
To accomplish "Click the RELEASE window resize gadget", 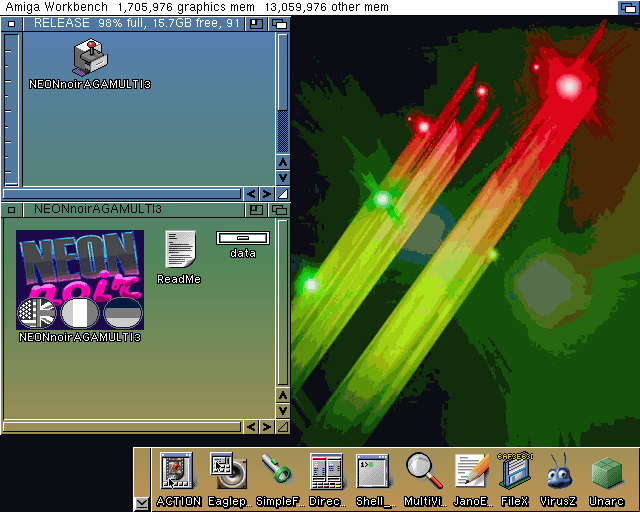I will point(283,194).
